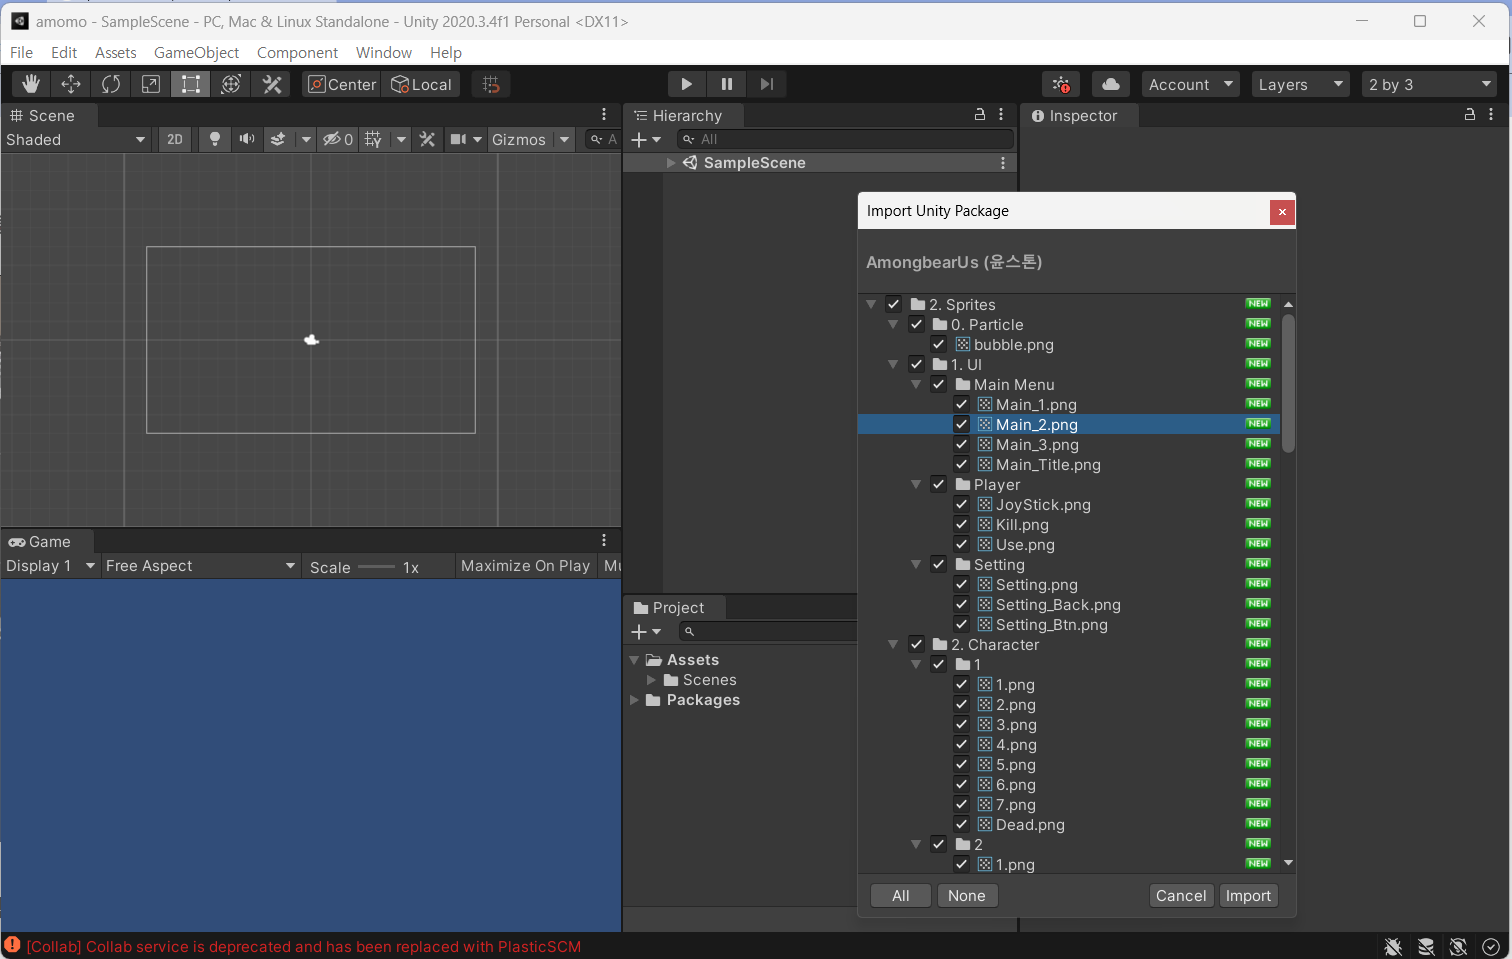The width and height of the screenshot is (1512, 959).
Task: Open scene camera settings icon
Action: 458,139
